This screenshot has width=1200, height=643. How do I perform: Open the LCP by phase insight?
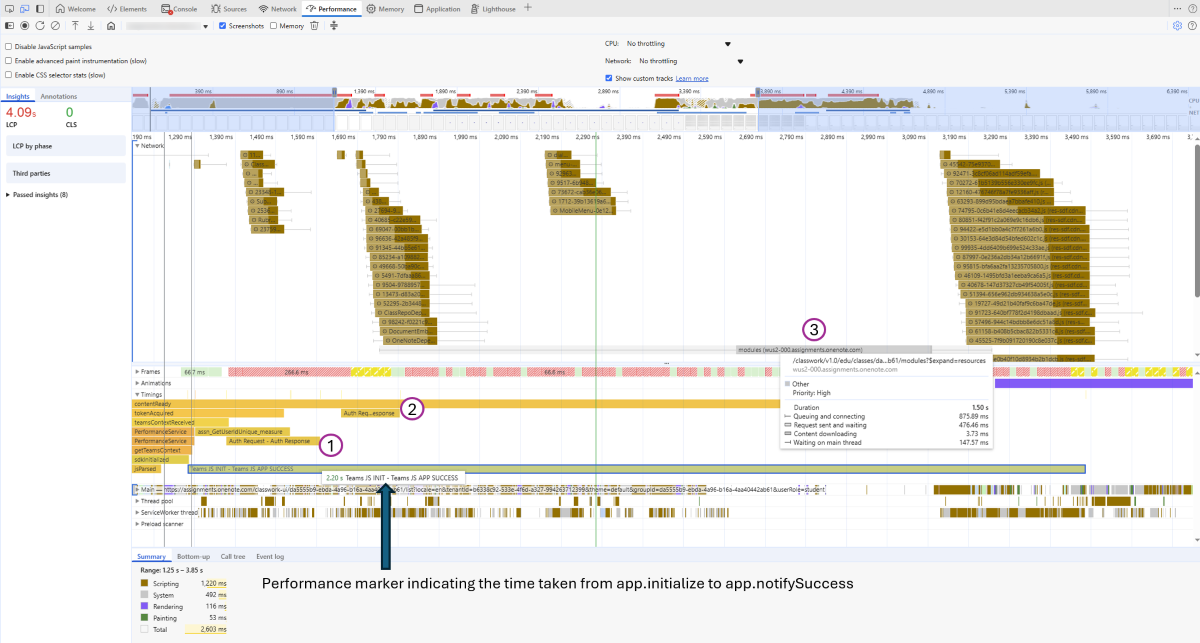coord(65,147)
